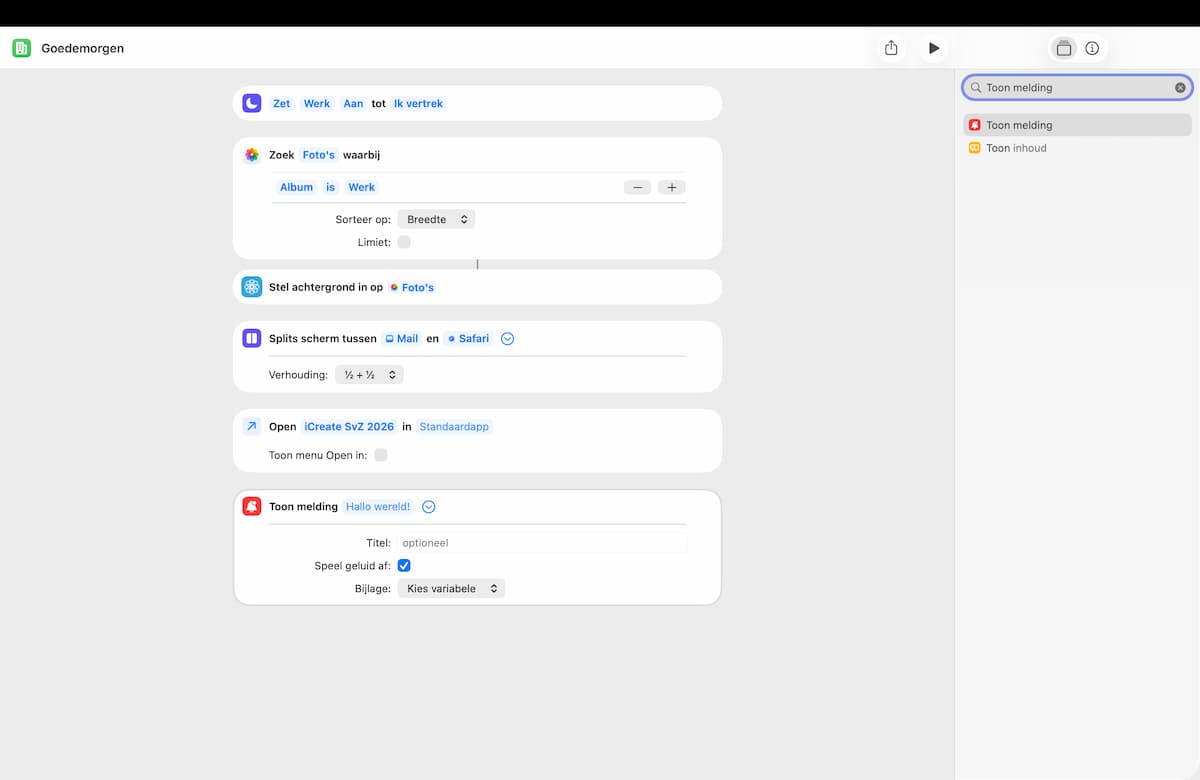
Task: Clear the search field with the x icon
Action: coord(1180,88)
